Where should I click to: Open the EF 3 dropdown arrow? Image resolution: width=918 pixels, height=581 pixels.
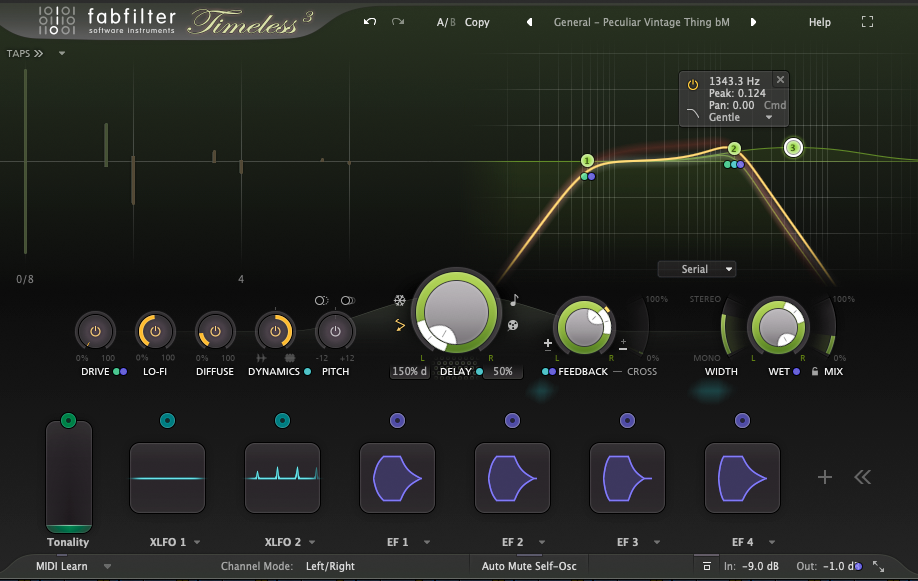point(657,542)
